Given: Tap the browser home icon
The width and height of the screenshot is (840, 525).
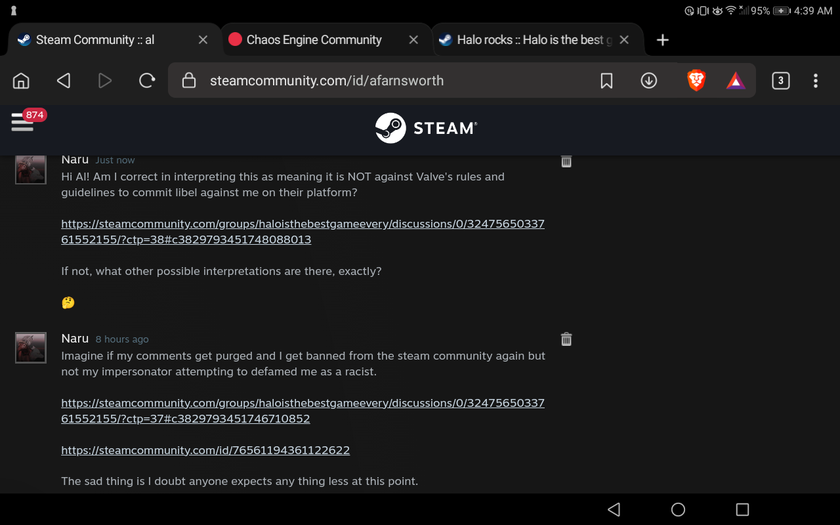Looking at the screenshot, I should [x=21, y=81].
